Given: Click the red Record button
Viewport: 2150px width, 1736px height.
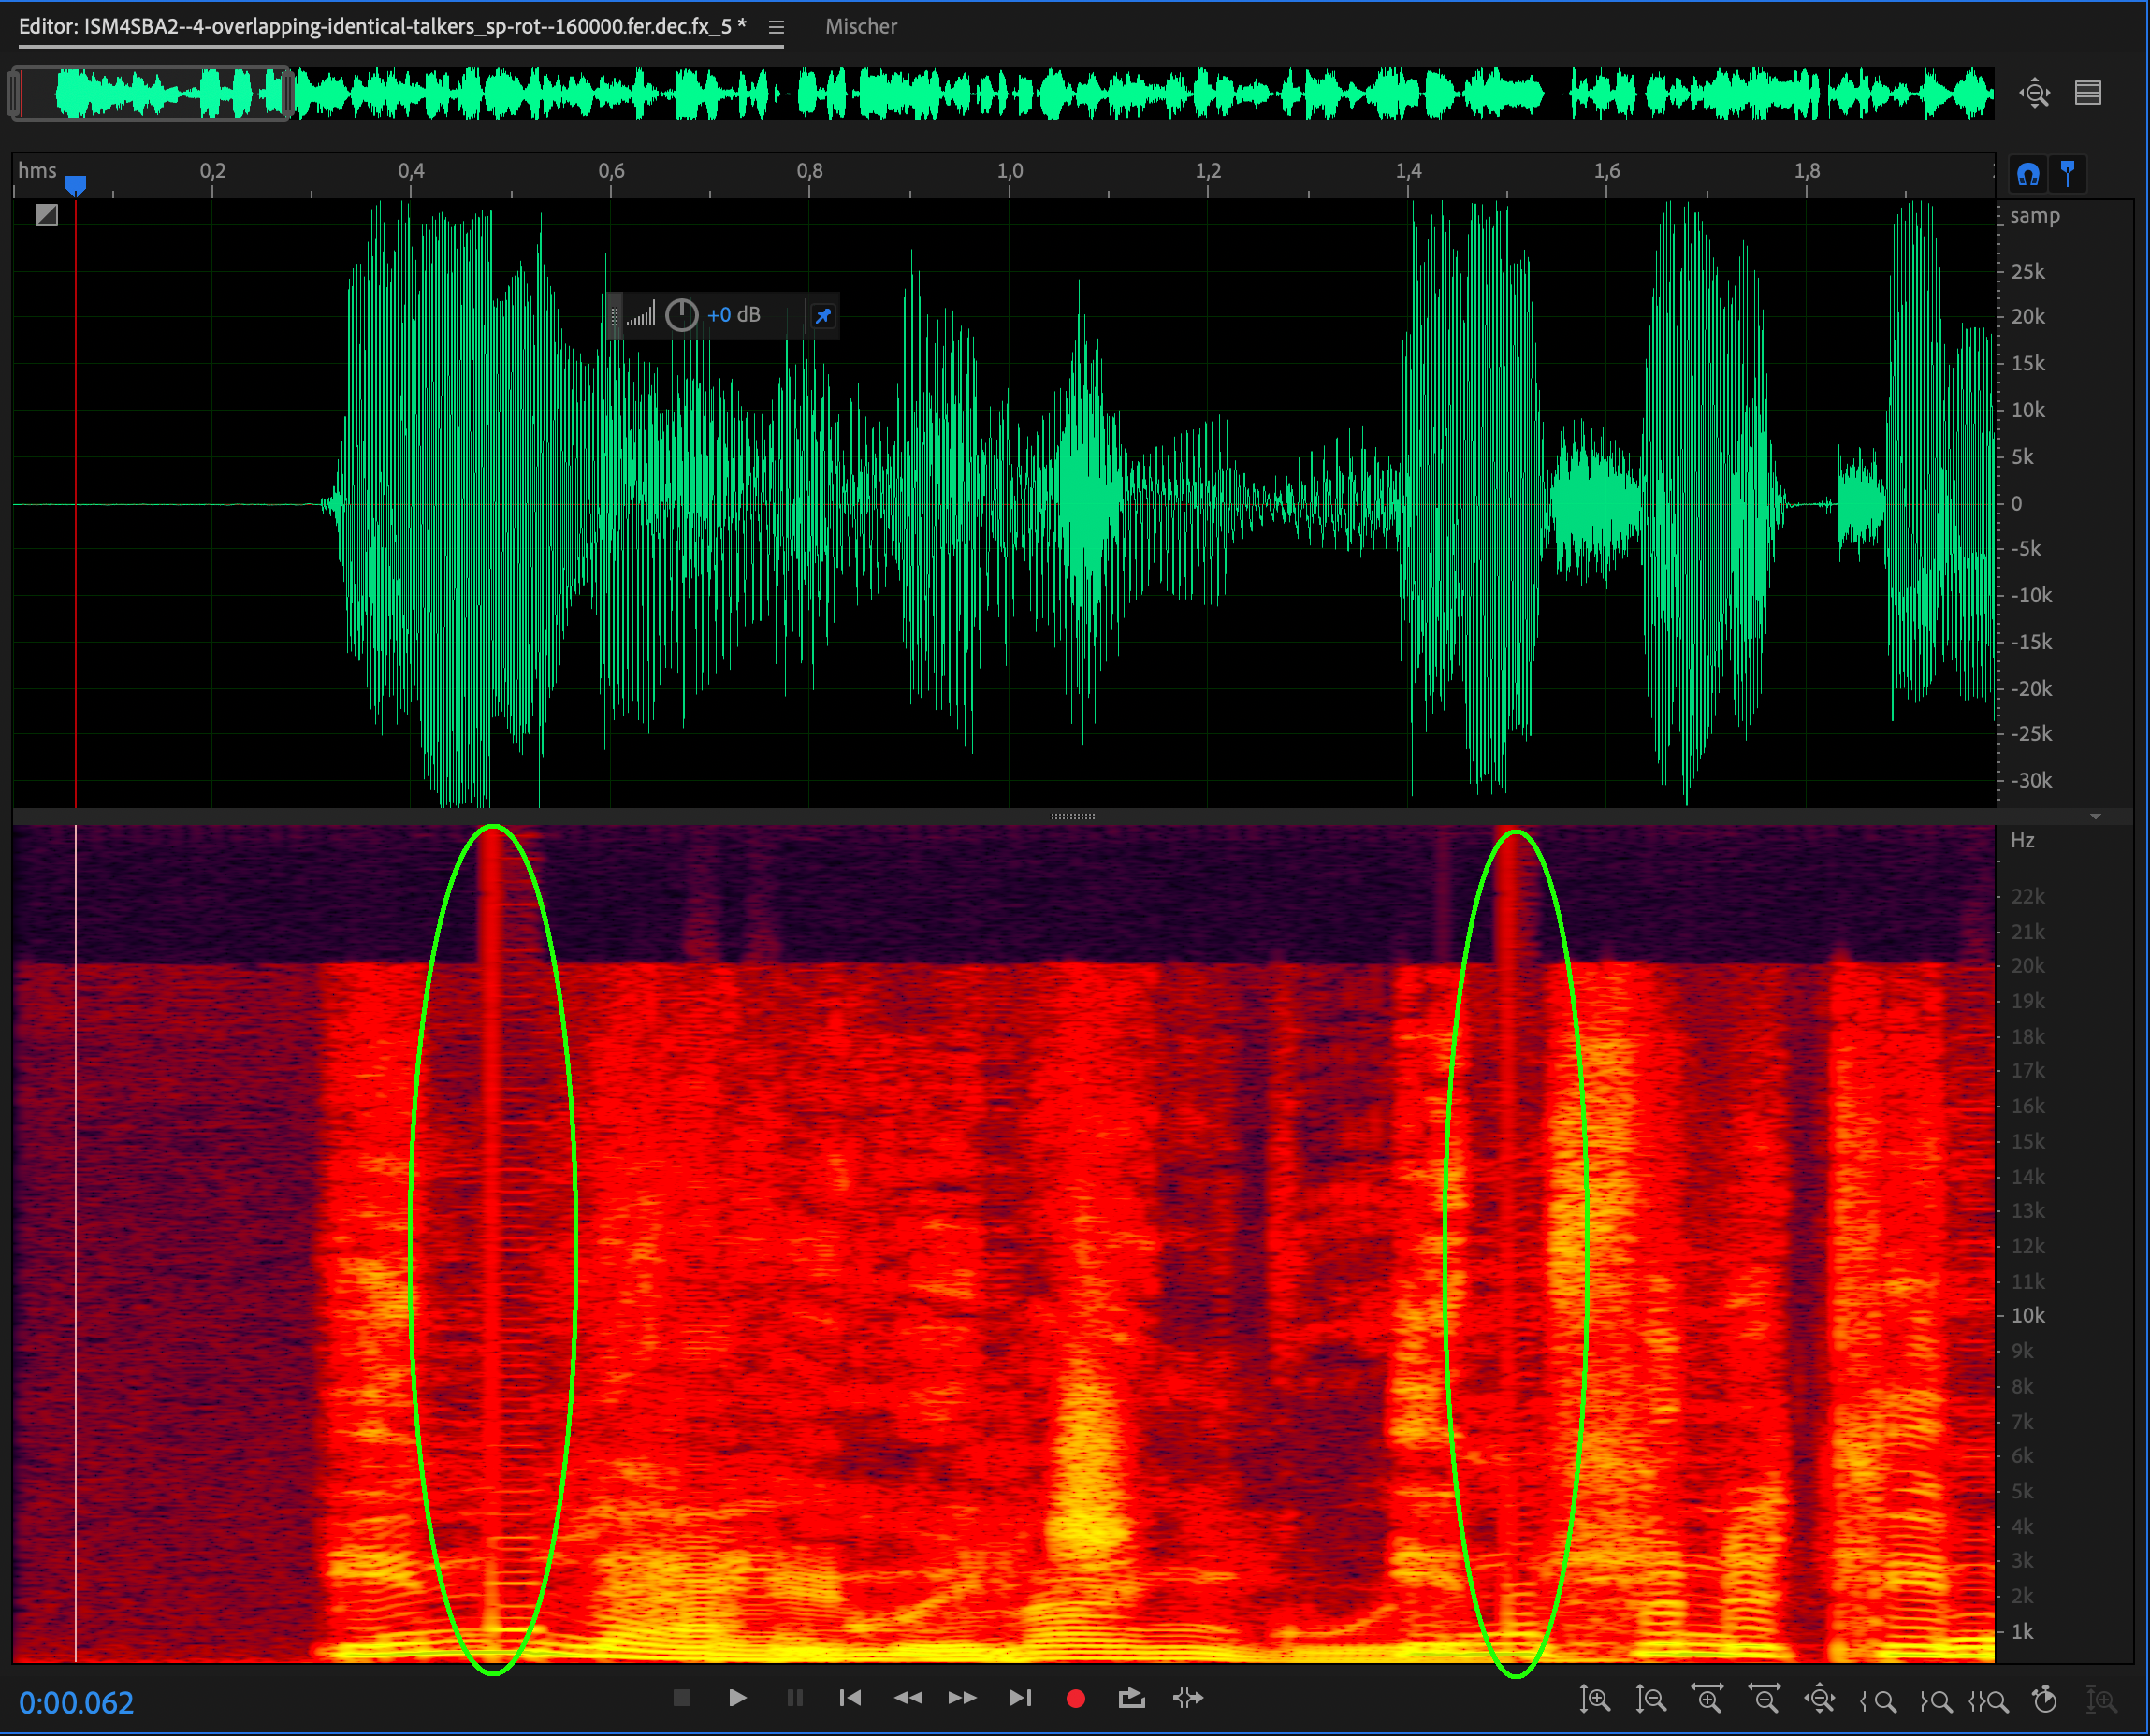Looking at the screenshot, I should [x=1076, y=1698].
